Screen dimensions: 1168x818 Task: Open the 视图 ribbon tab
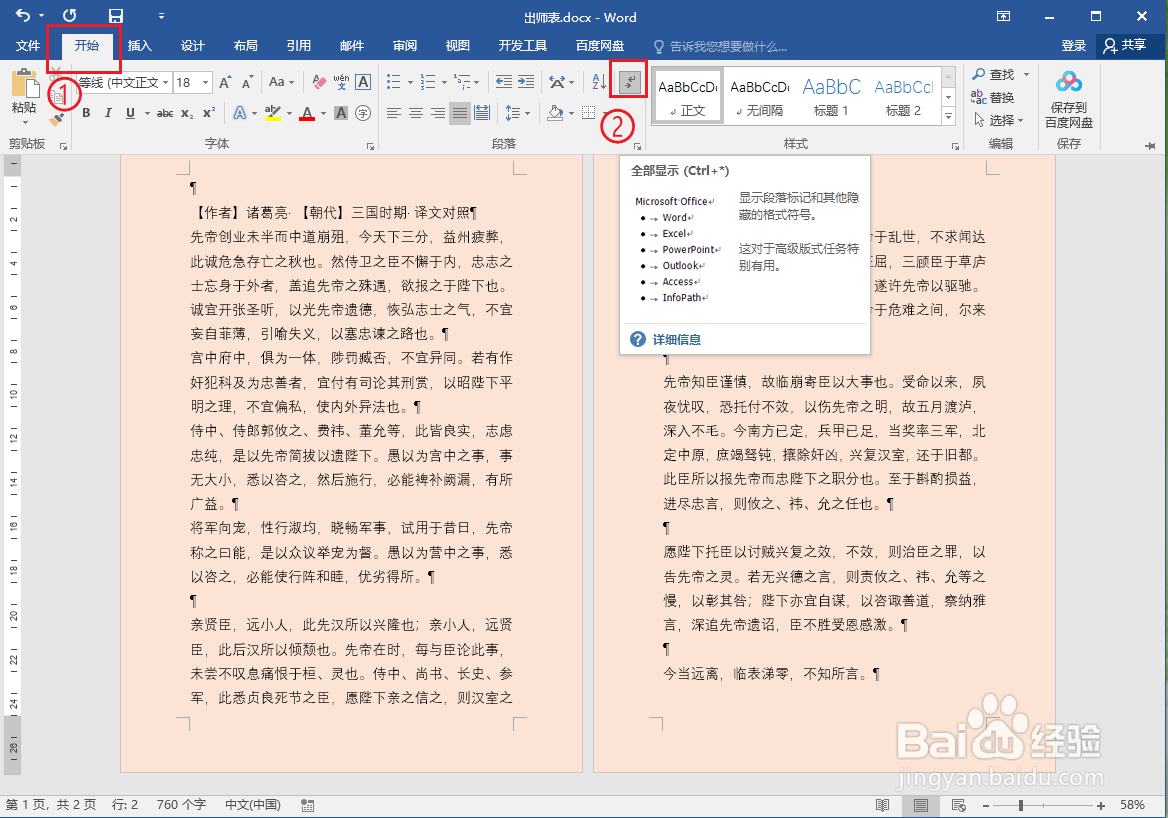tap(457, 45)
